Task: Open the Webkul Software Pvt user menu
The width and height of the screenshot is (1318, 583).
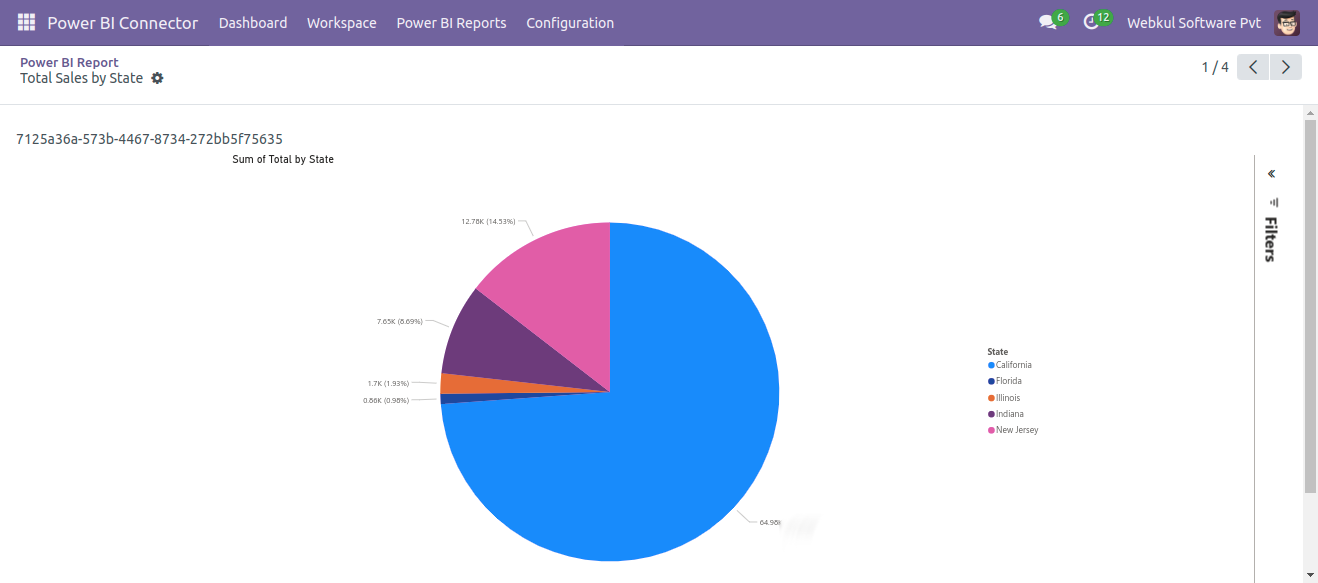Action: tap(1193, 22)
